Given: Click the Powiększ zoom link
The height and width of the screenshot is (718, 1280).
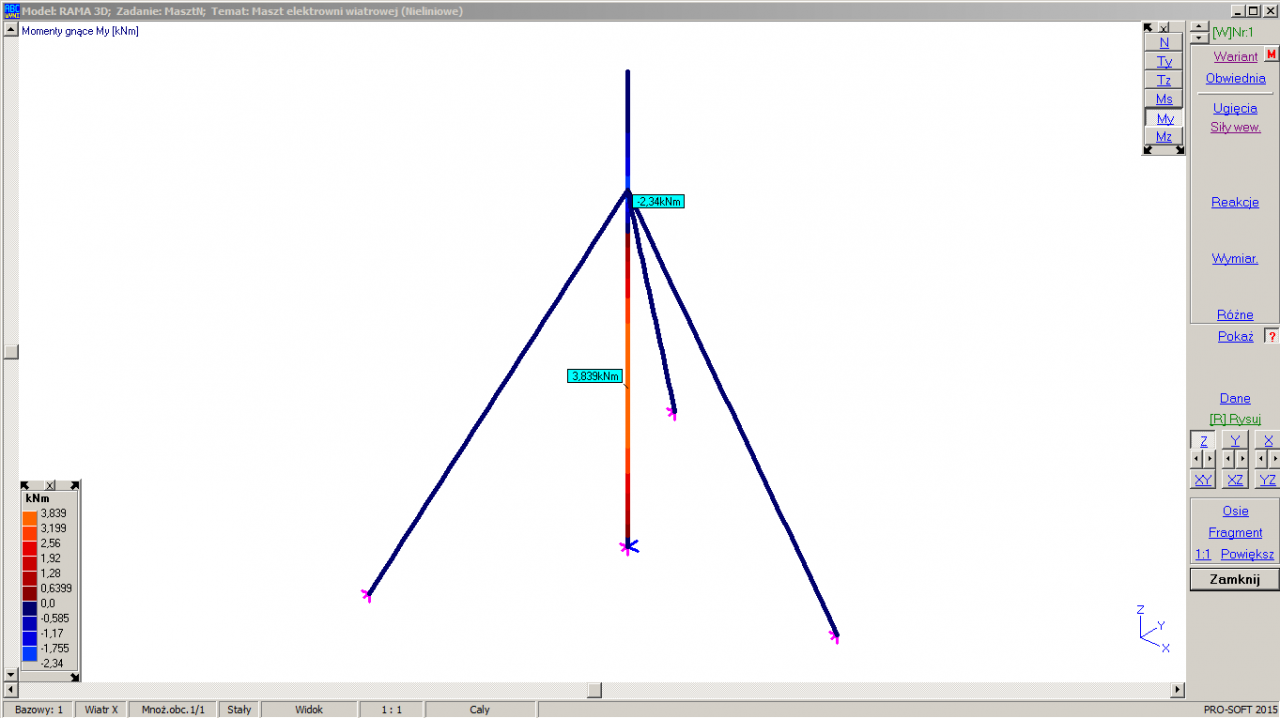Looking at the screenshot, I should [x=1247, y=554].
